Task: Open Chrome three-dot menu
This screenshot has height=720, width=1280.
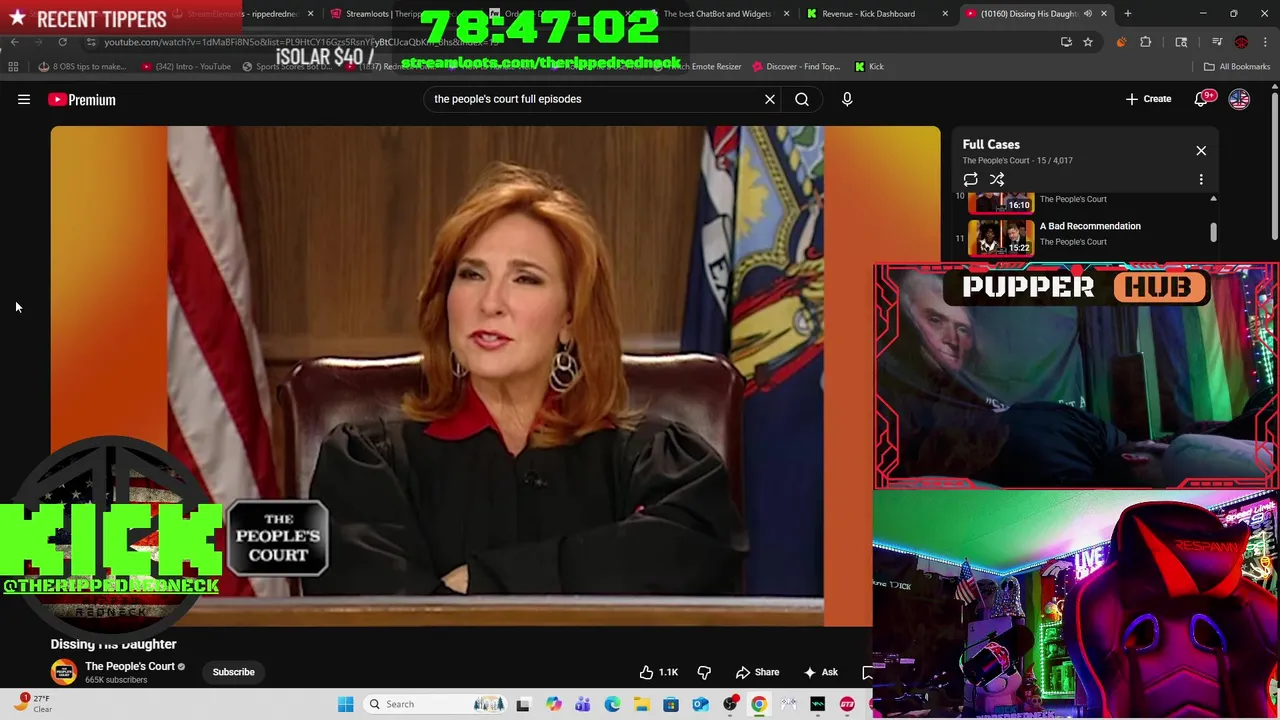Action: click(1266, 42)
